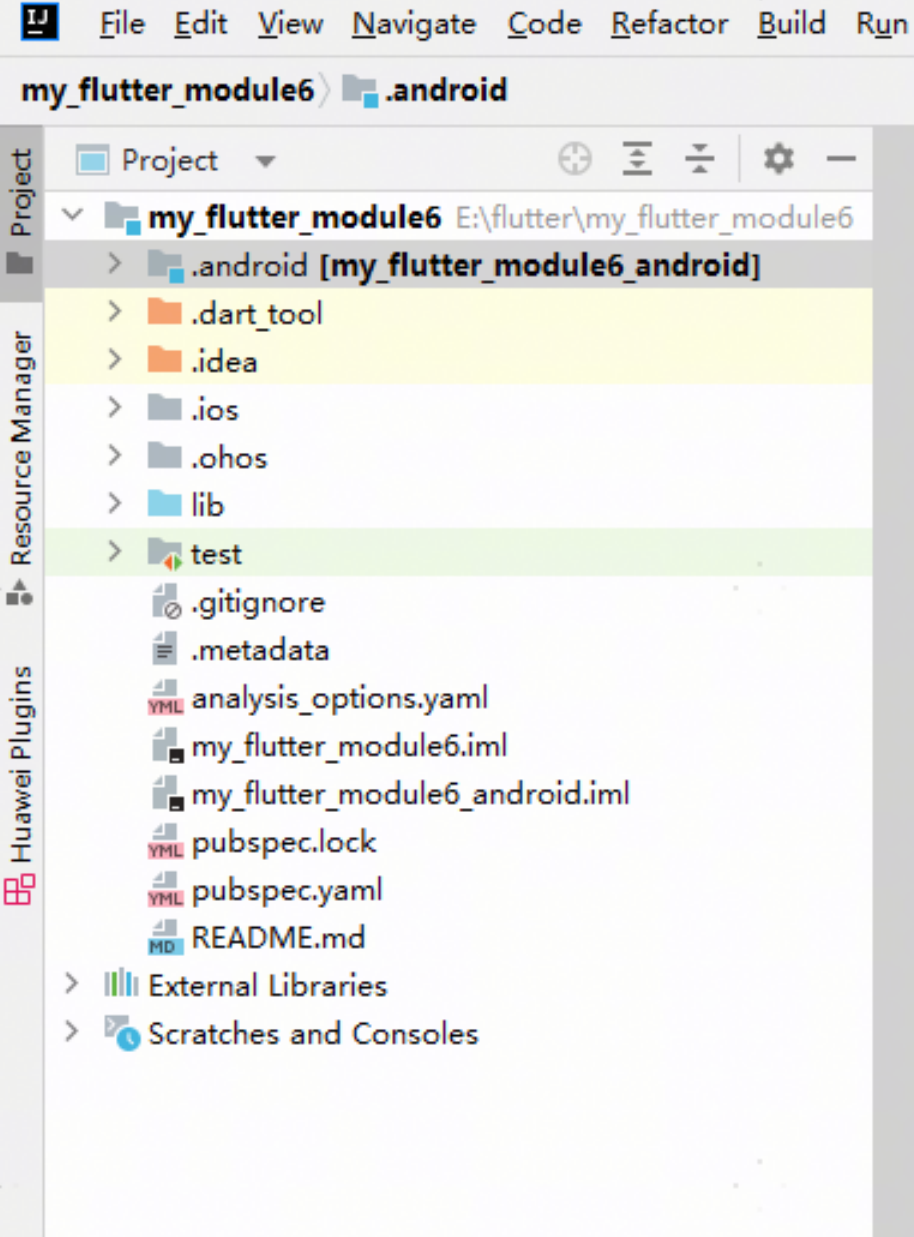This screenshot has width=914, height=1237.
Task: Open the Project panel gear settings icon
Action: [778, 158]
